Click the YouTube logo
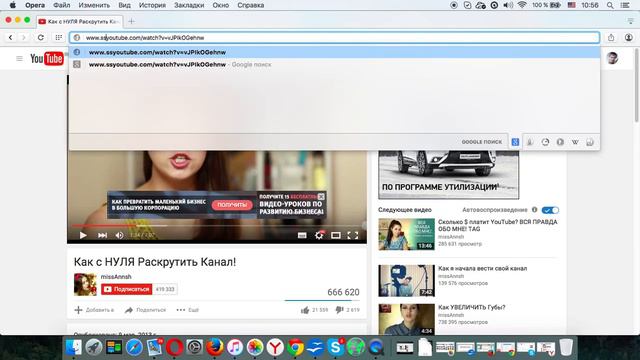 coord(47,59)
